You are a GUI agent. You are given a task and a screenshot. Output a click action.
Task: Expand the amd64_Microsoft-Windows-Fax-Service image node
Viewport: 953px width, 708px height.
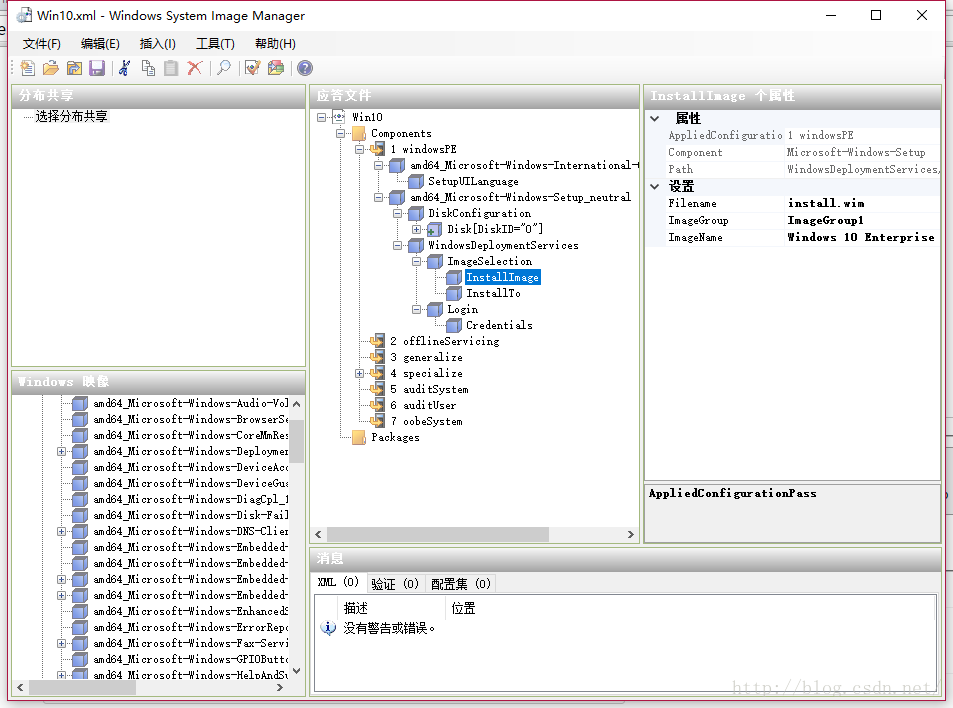[61, 644]
